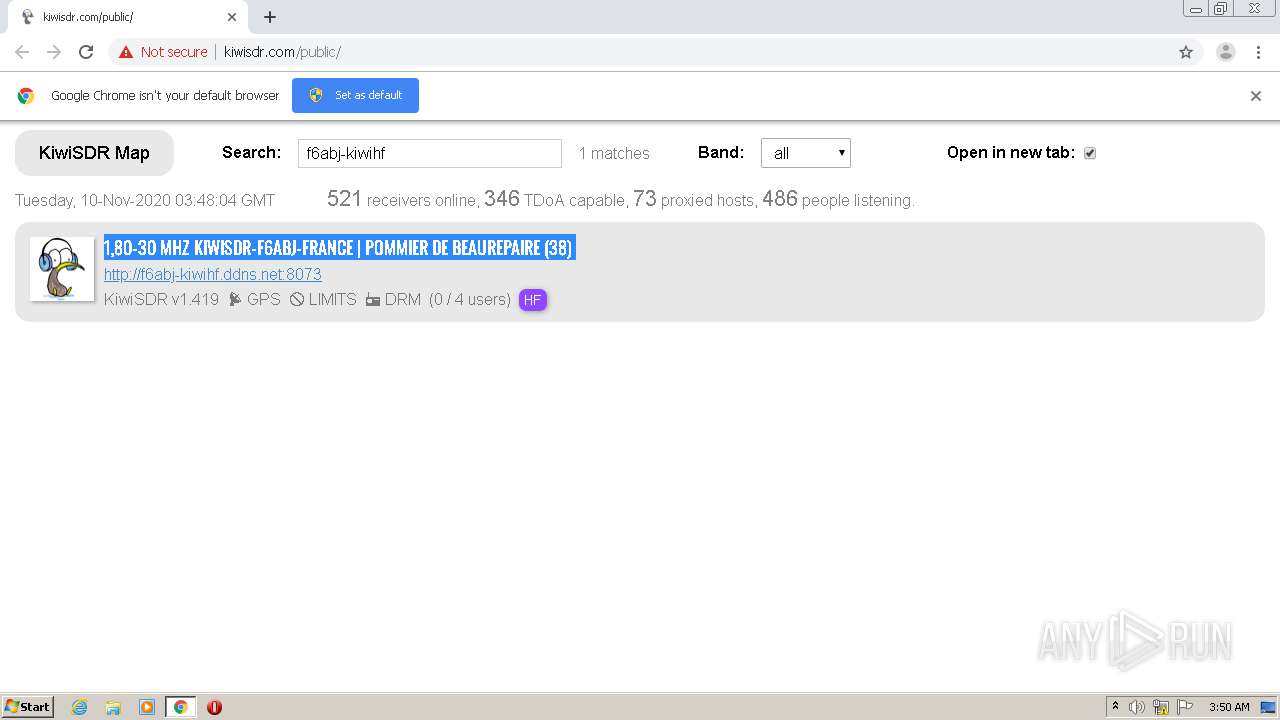Click the '486 people listening' statistic
The height and width of the screenshot is (720, 1280).
pos(838,199)
